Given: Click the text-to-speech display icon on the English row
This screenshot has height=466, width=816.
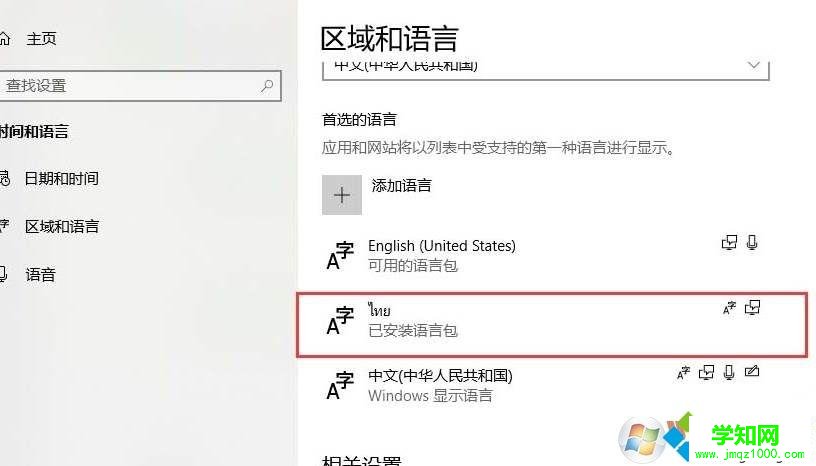Looking at the screenshot, I should pos(729,243).
